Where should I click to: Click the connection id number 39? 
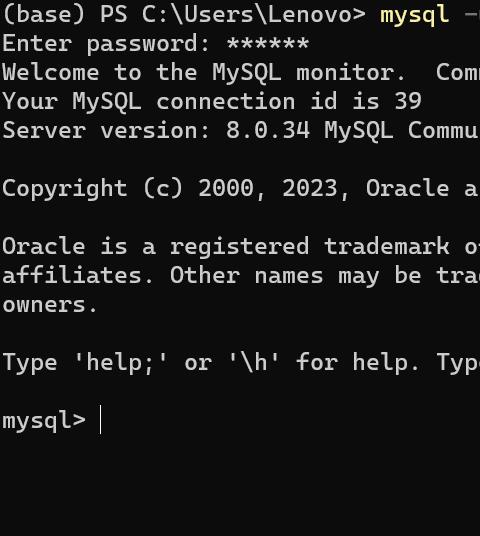[x=408, y=102]
